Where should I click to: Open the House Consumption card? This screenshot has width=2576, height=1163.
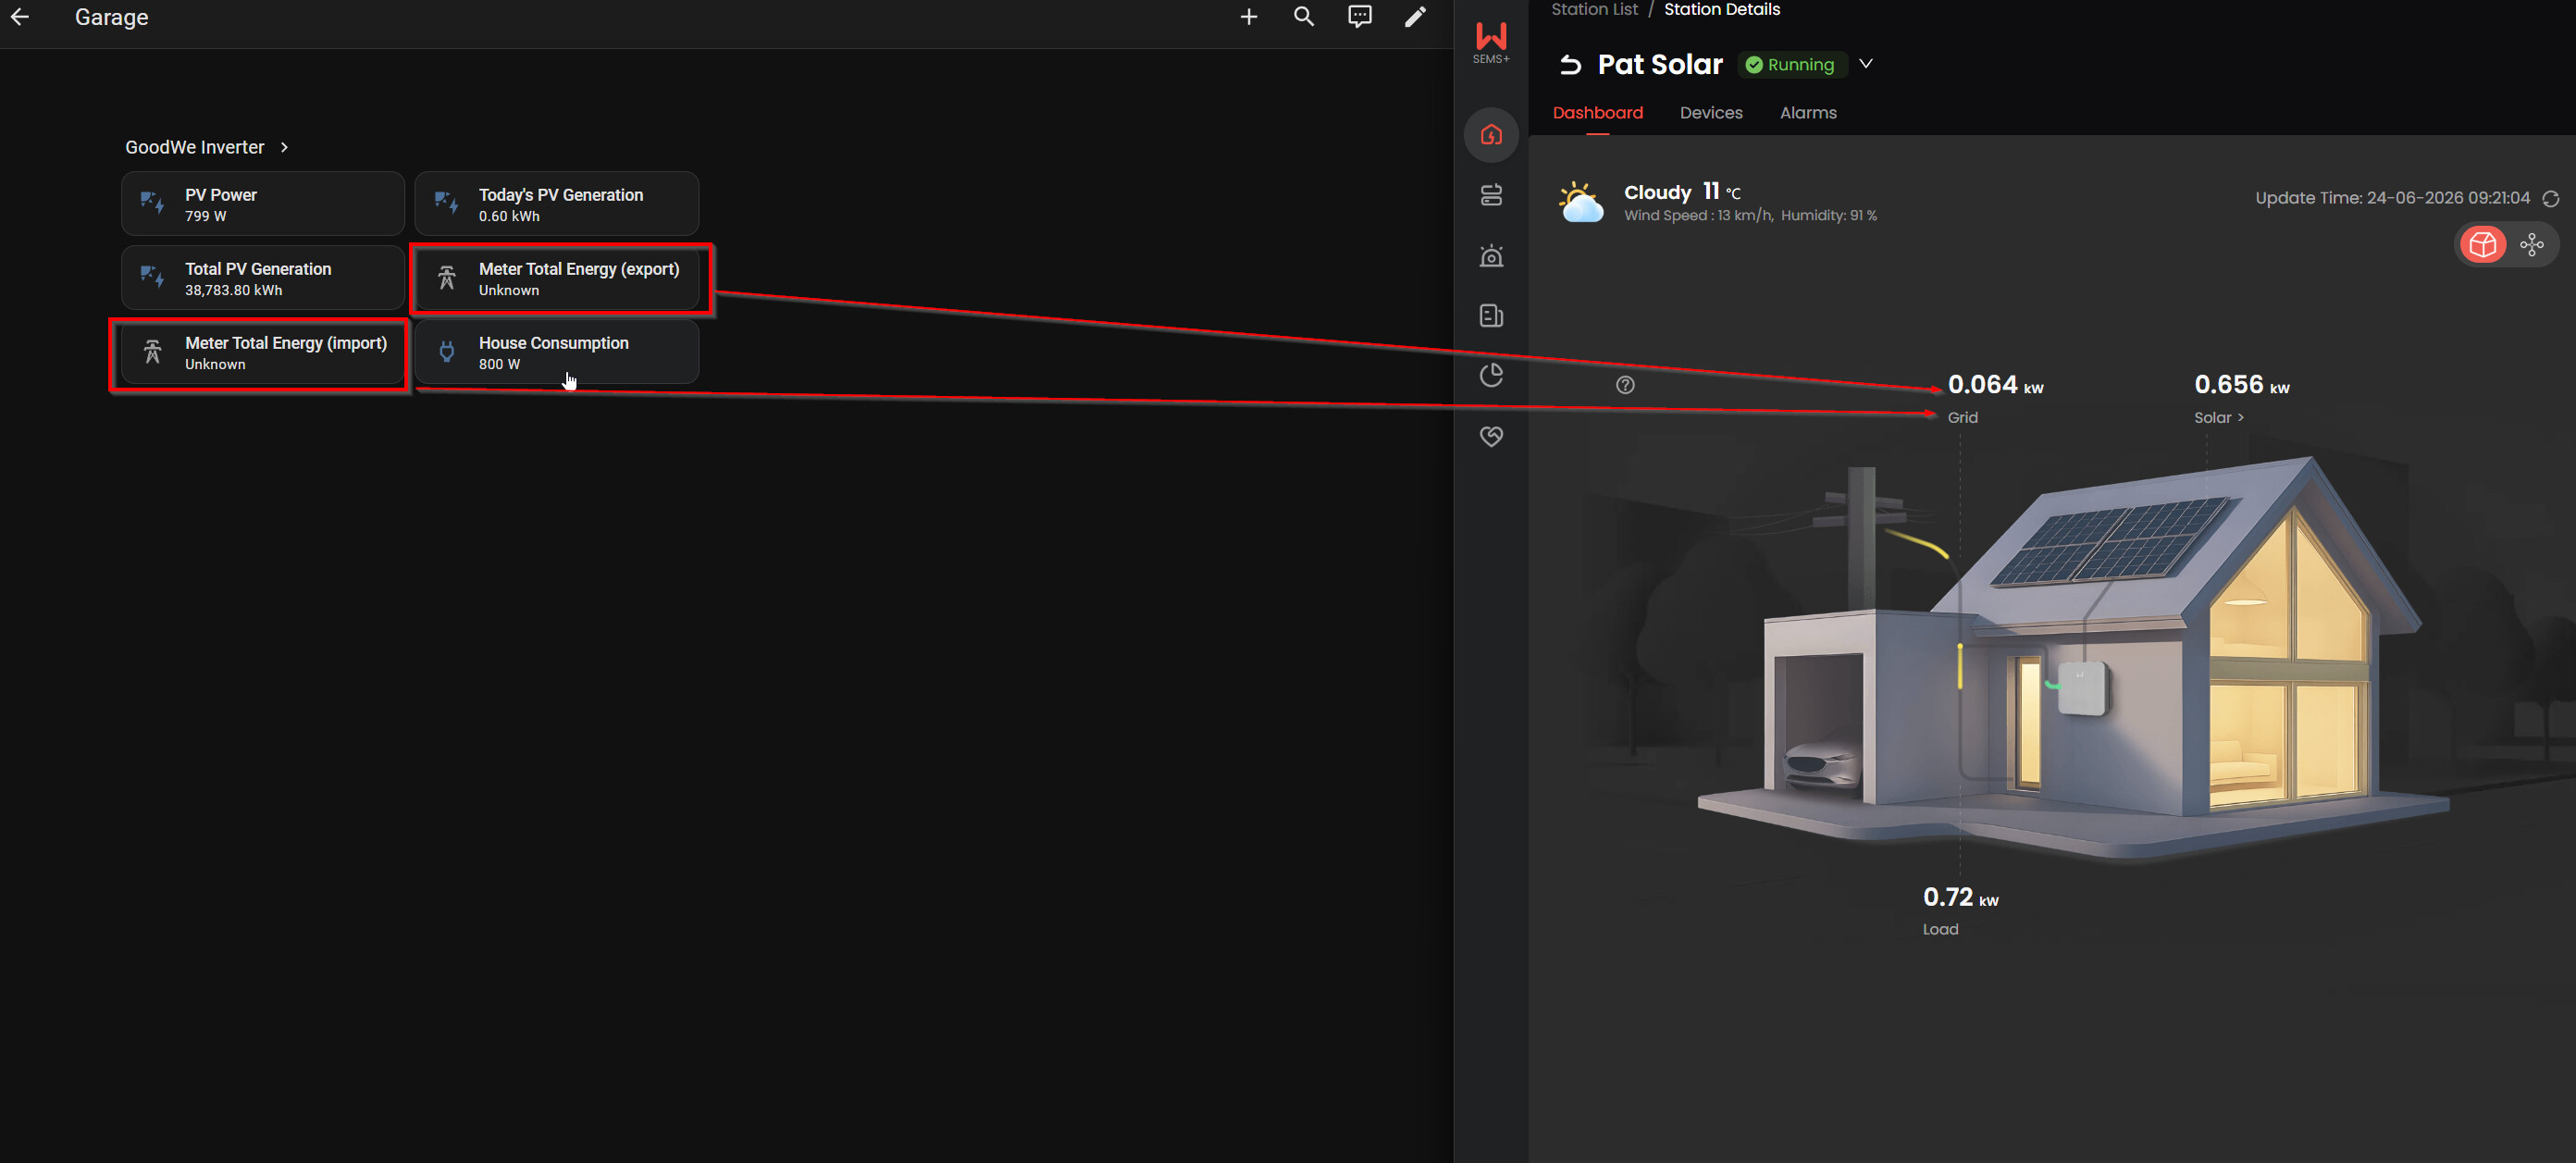point(556,352)
